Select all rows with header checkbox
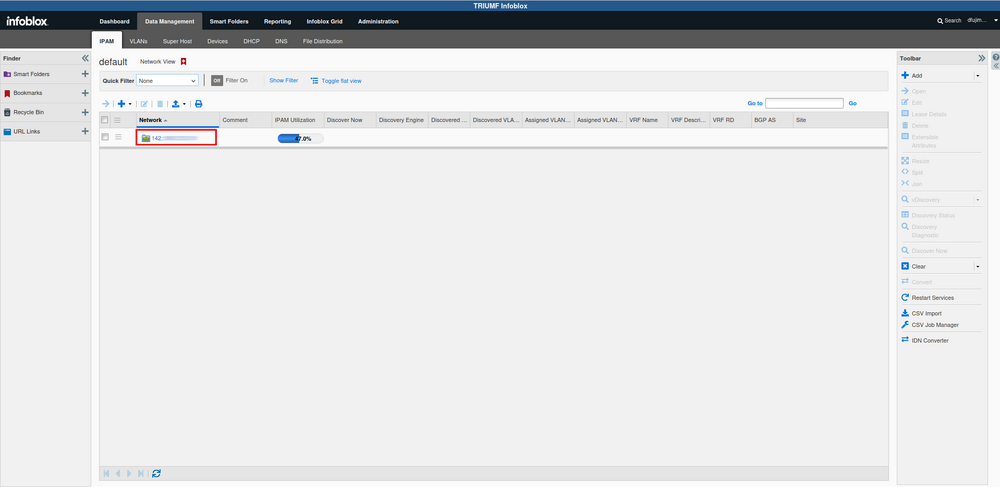Viewport: 1000px width, 487px height. pos(105,120)
